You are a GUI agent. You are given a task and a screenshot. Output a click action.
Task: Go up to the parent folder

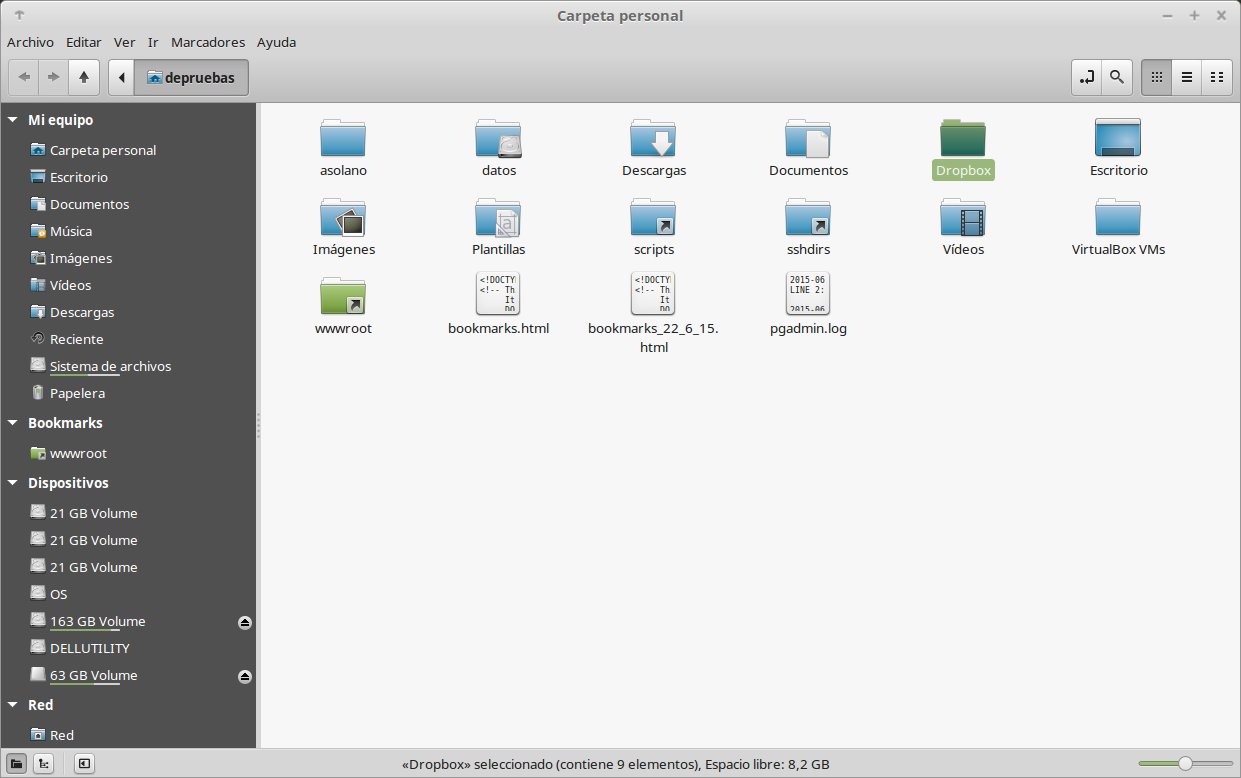tap(84, 77)
